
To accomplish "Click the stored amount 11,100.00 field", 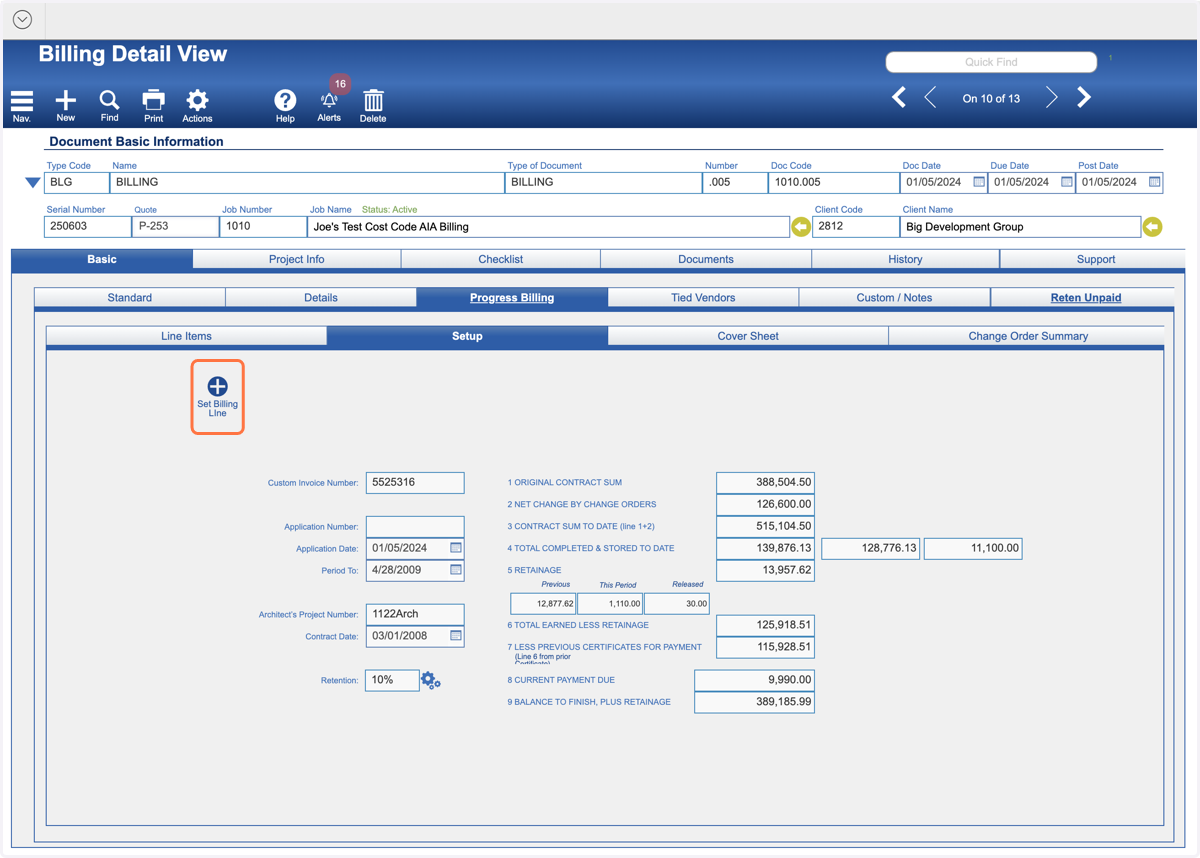I will click(973, 548).
